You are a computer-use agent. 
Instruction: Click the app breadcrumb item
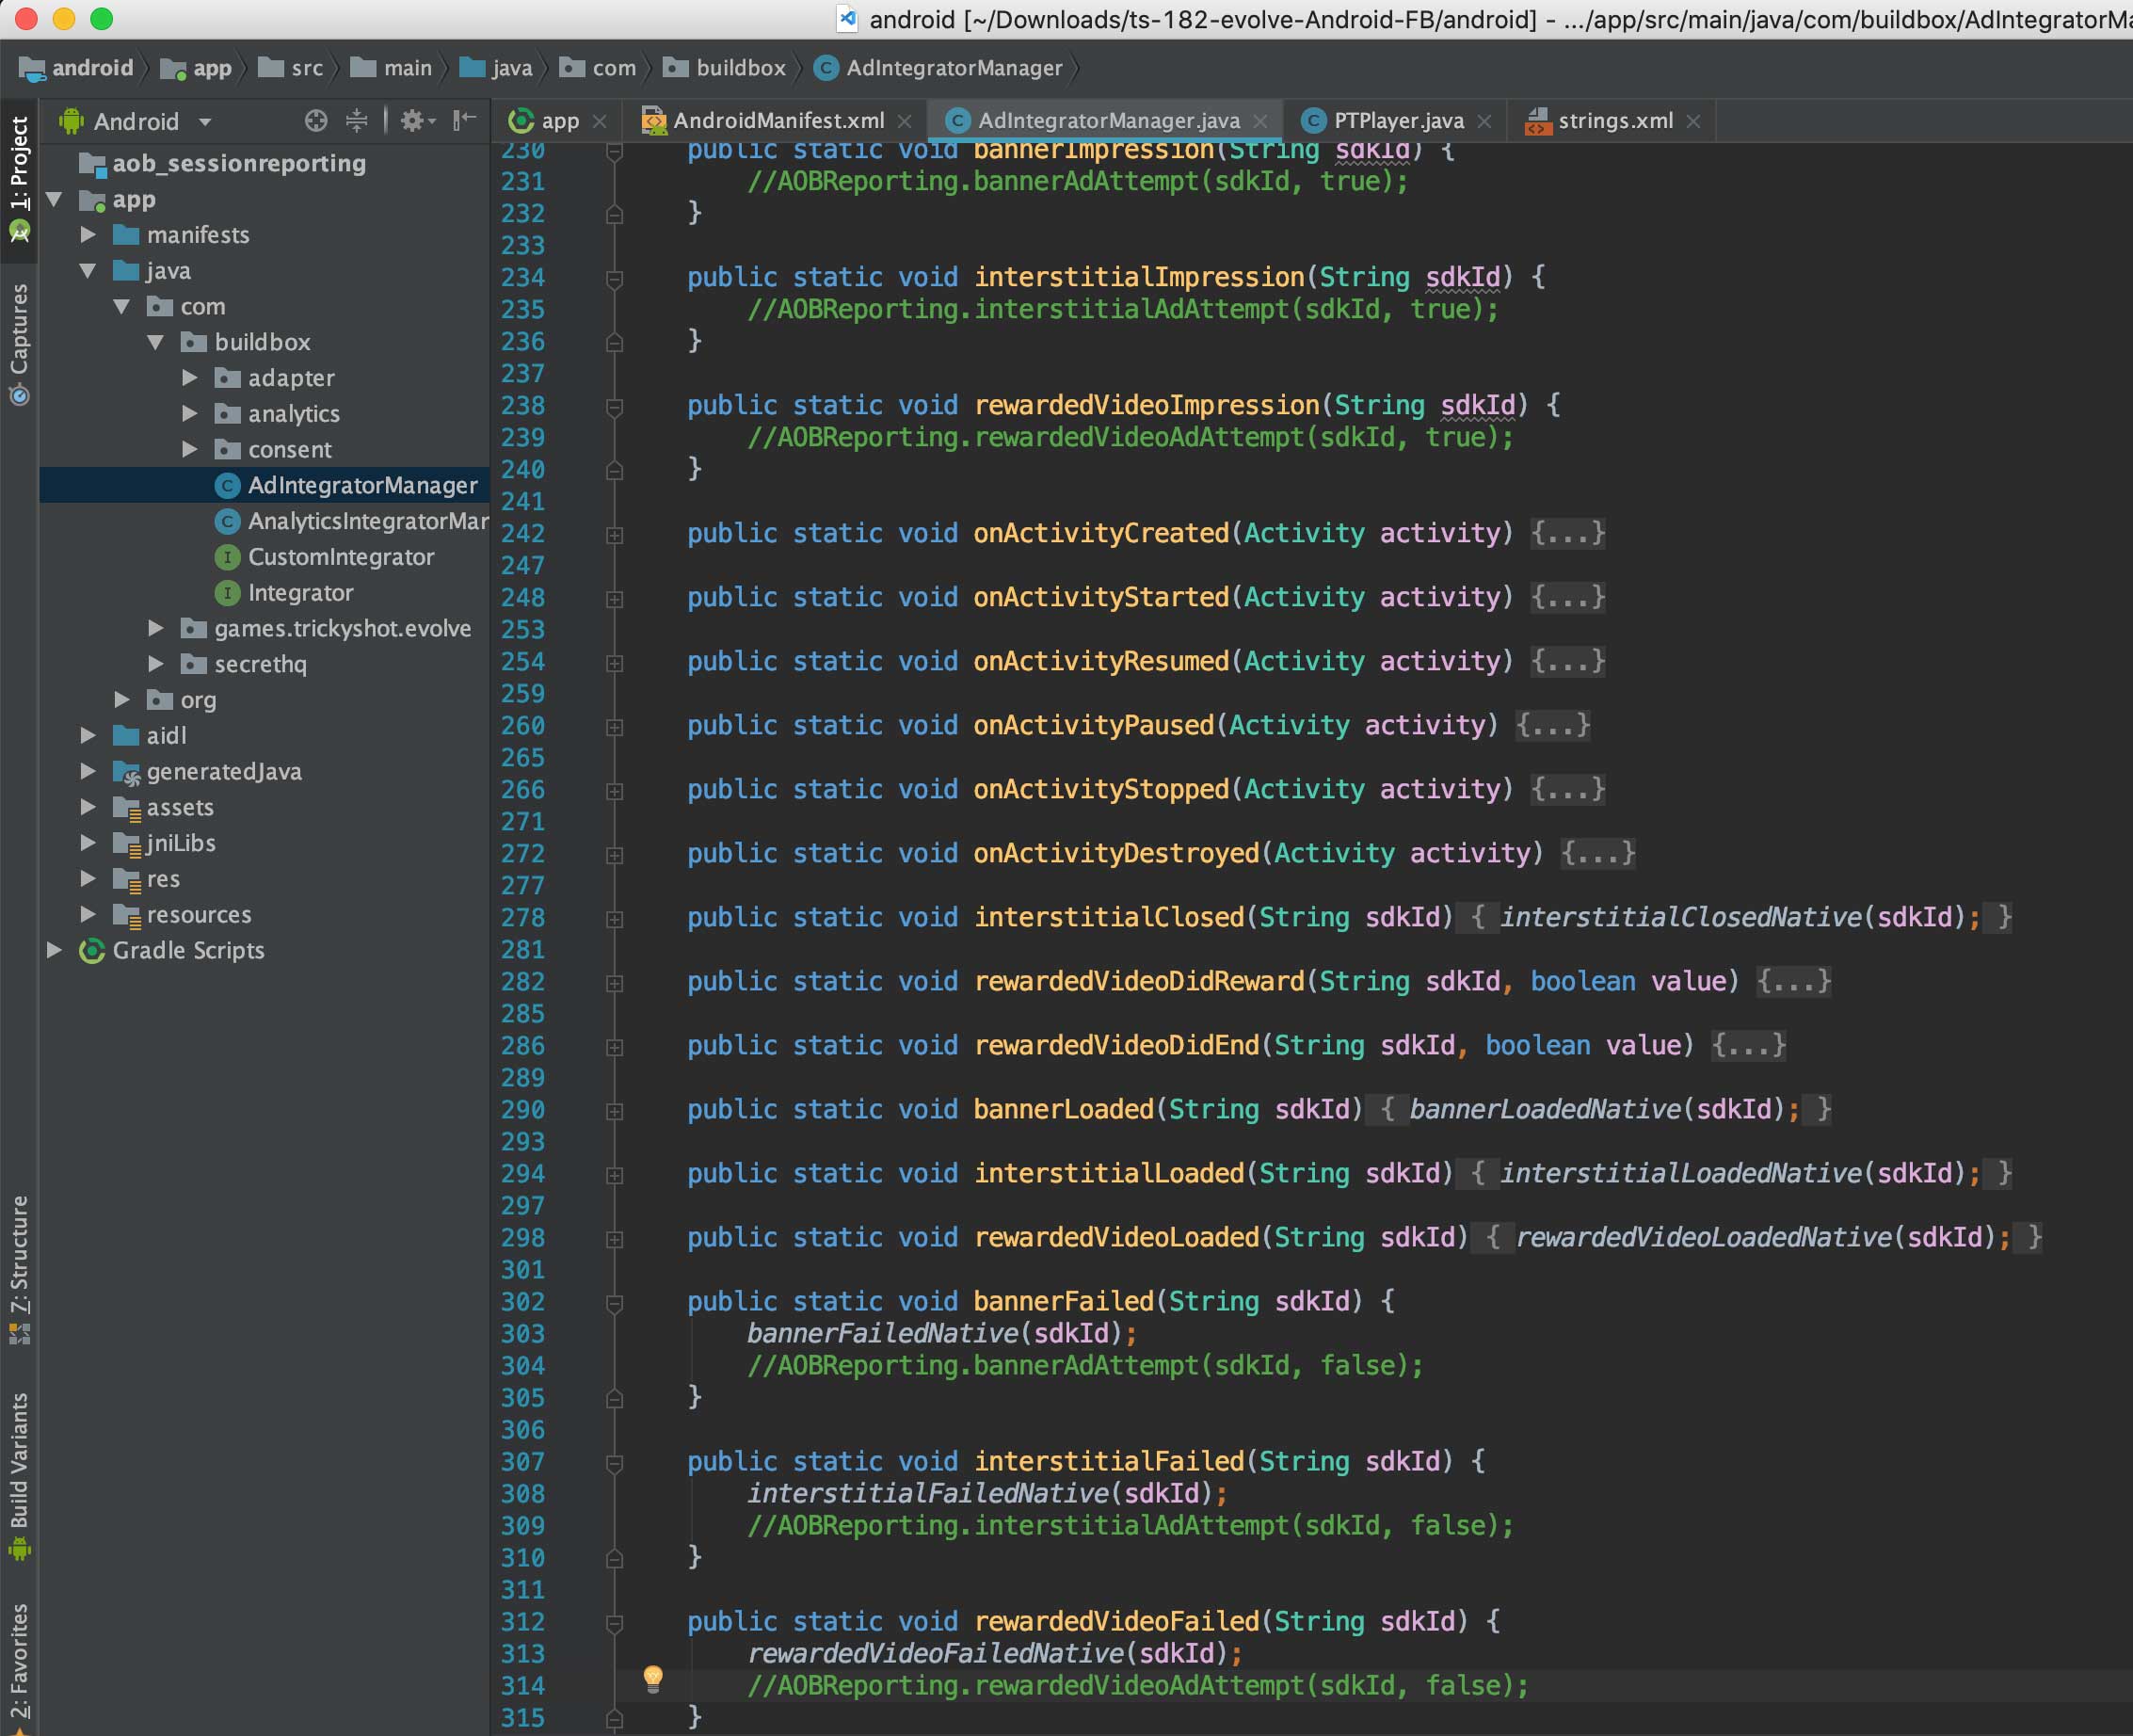[211, 68]
